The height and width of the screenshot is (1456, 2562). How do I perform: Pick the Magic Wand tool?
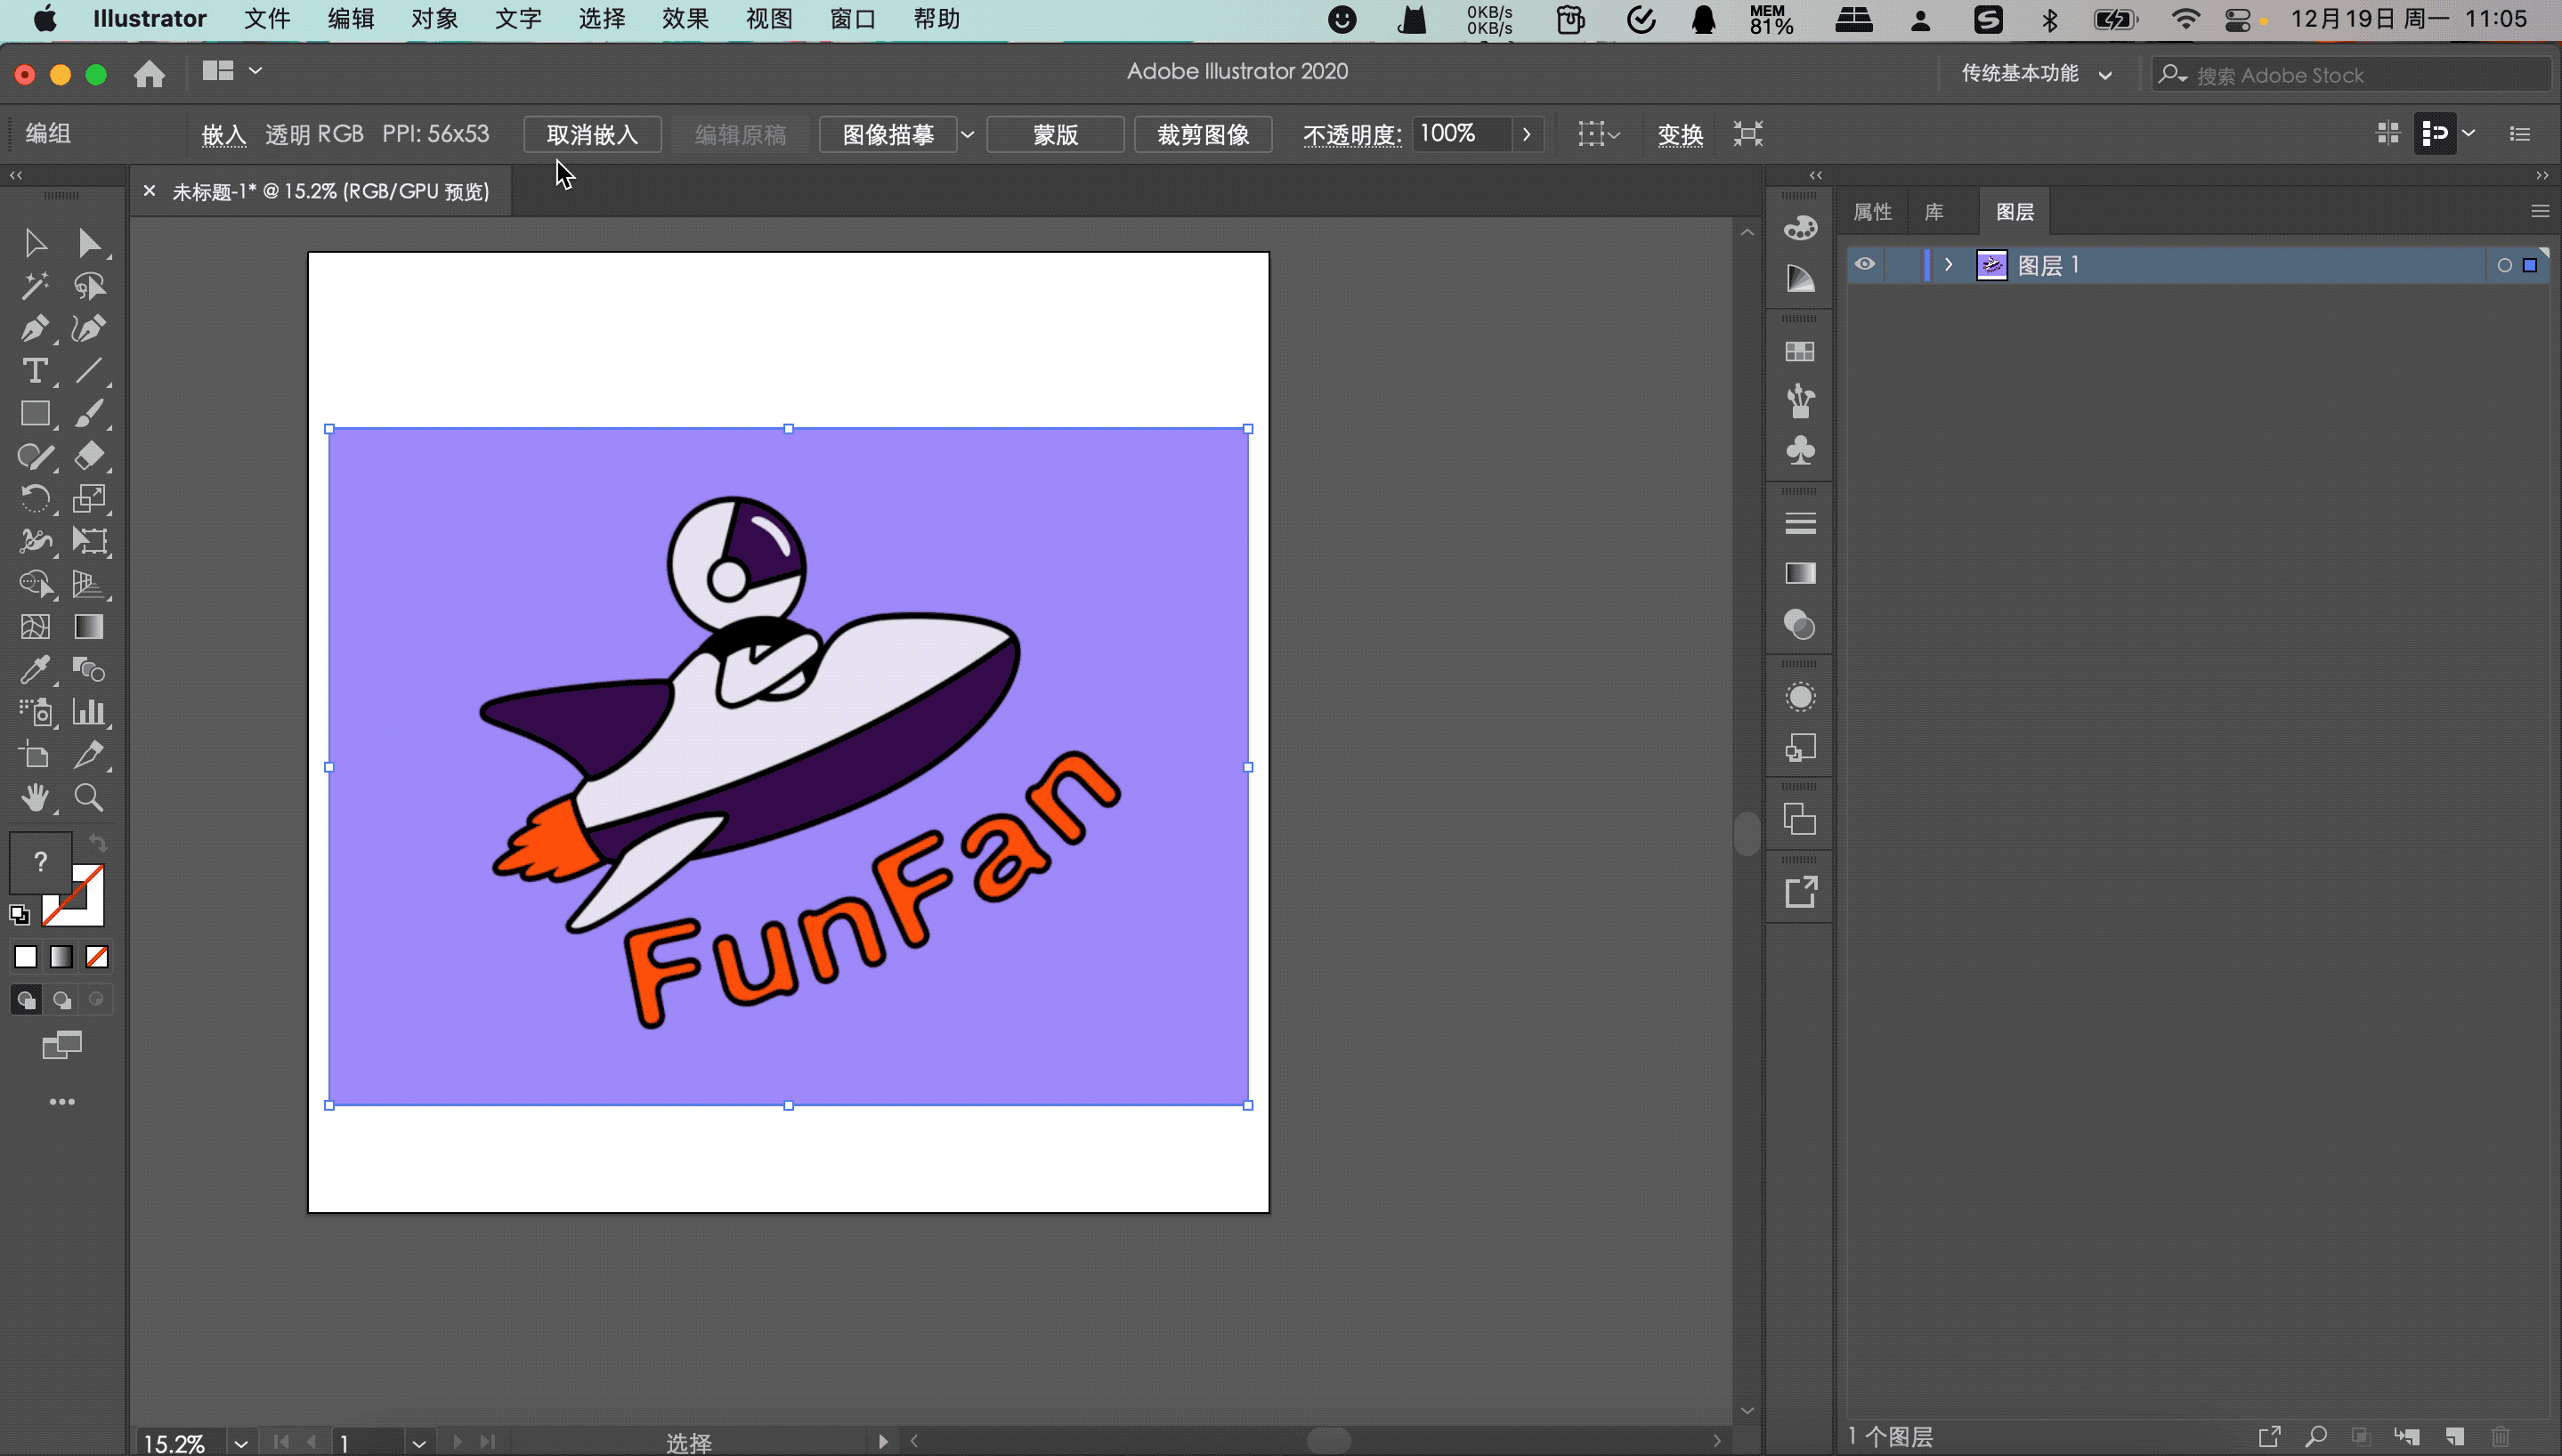pyautogui.click(x=34, y=287)
